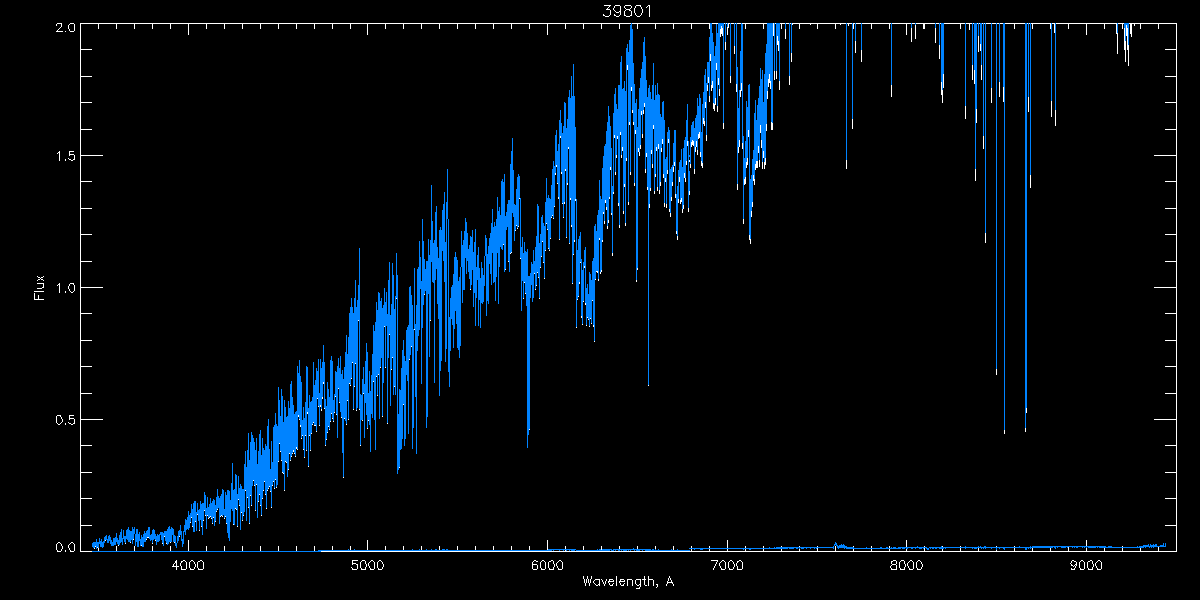Select the Flux y-axis label
This screenshot has width=1200, height=600.
coord(40,287)
